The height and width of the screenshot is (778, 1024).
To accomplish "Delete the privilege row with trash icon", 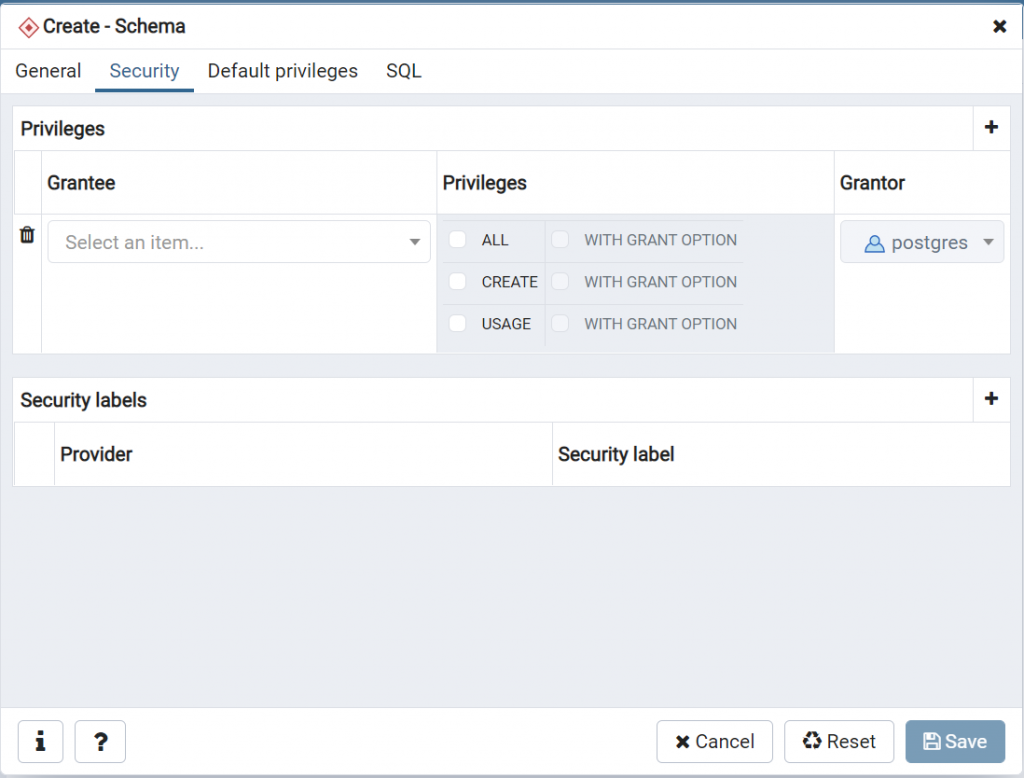I will 27,235.
